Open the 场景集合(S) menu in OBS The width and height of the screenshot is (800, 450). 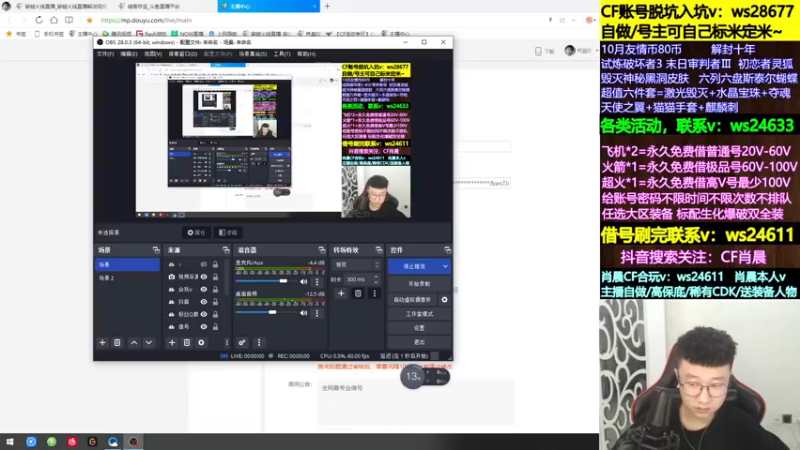coord(253,54)
